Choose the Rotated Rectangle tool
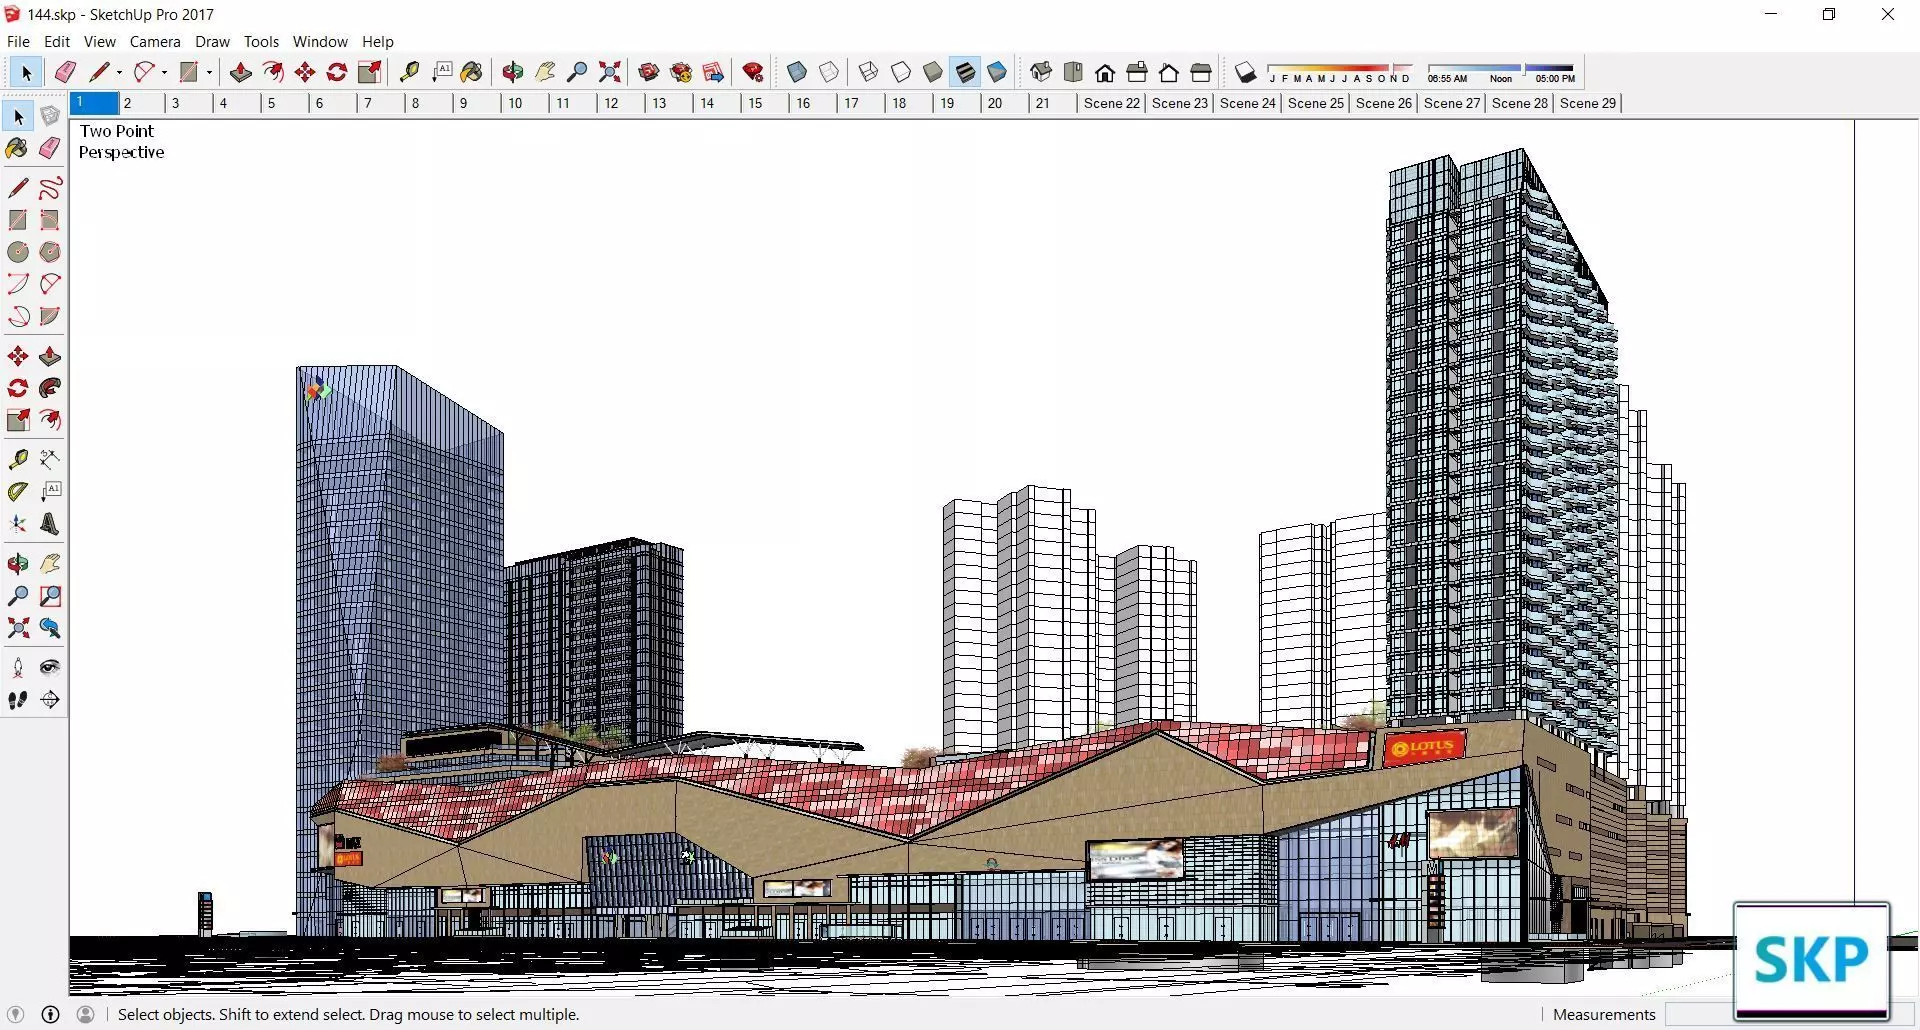This screenshot has height=1030, width=1920. 50,220
